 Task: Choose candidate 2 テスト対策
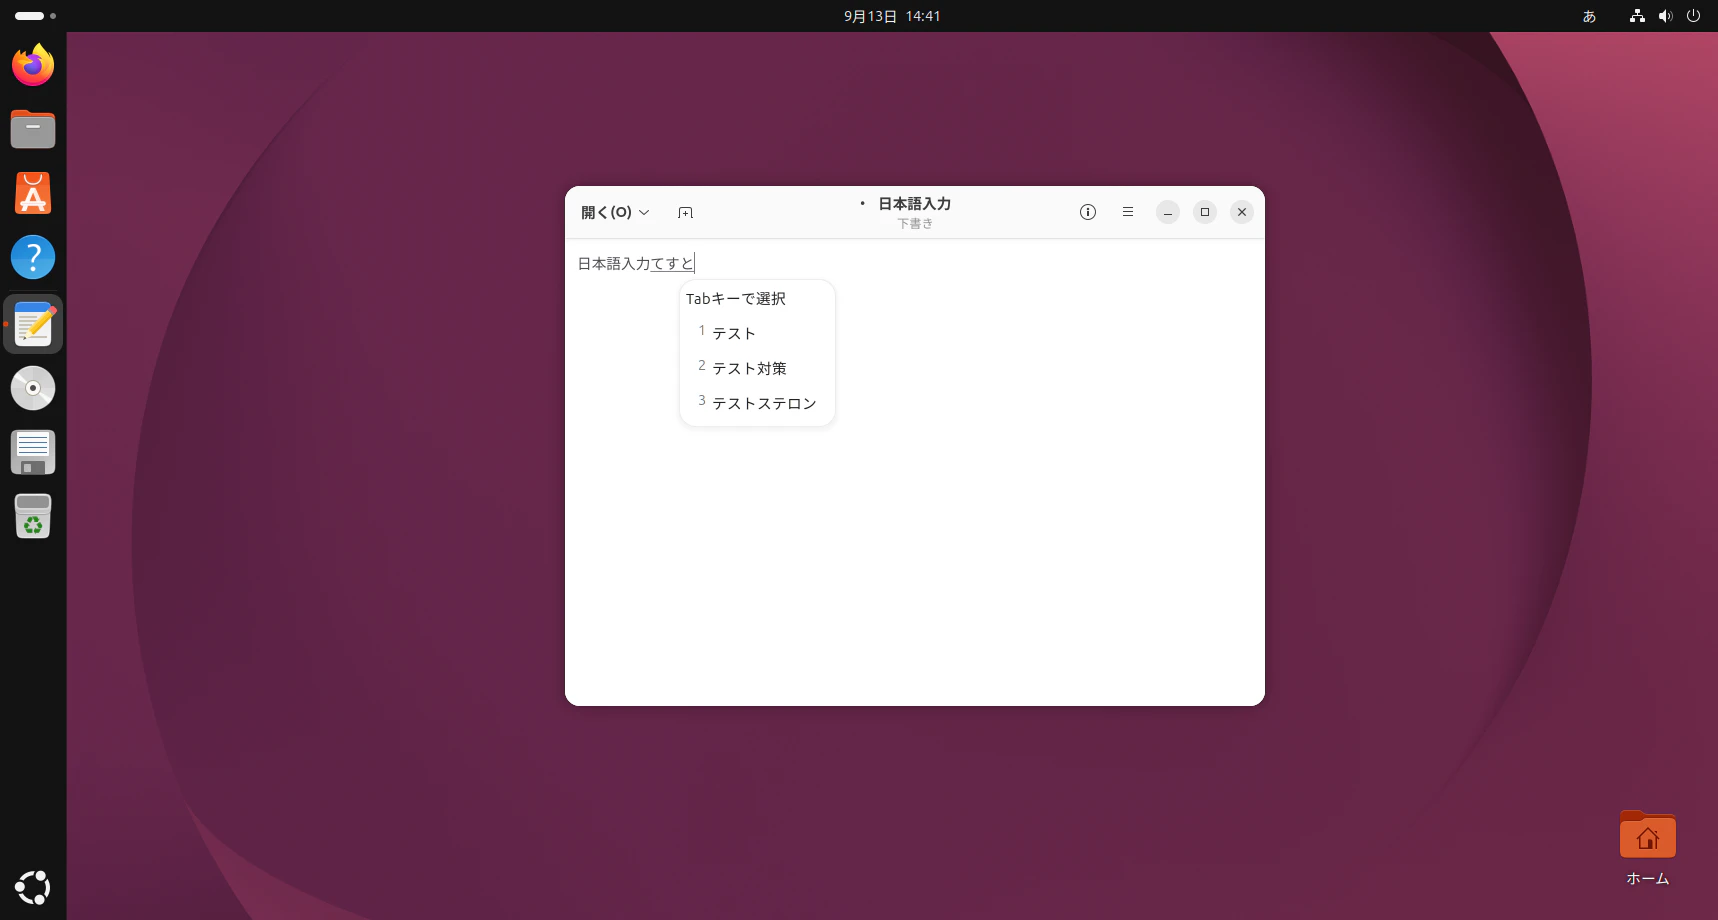757,368
